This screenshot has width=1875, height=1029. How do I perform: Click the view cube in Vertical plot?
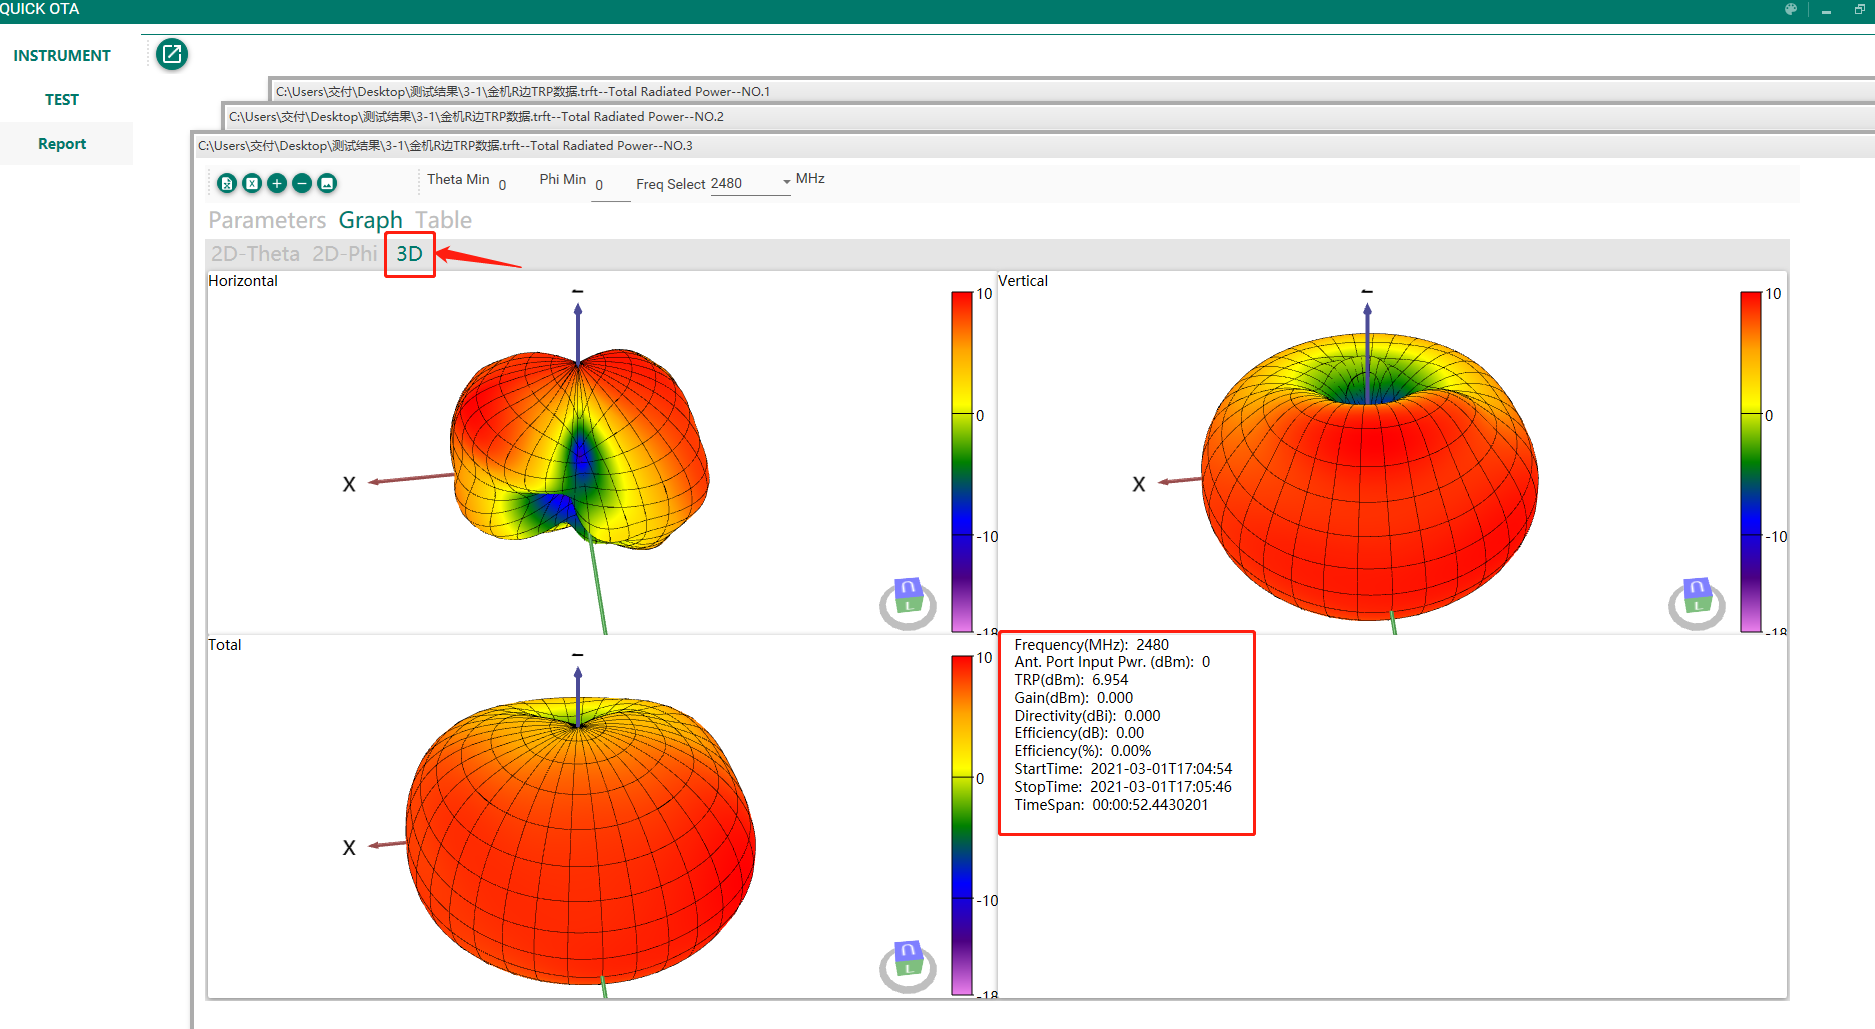[x=1697, y=603]
